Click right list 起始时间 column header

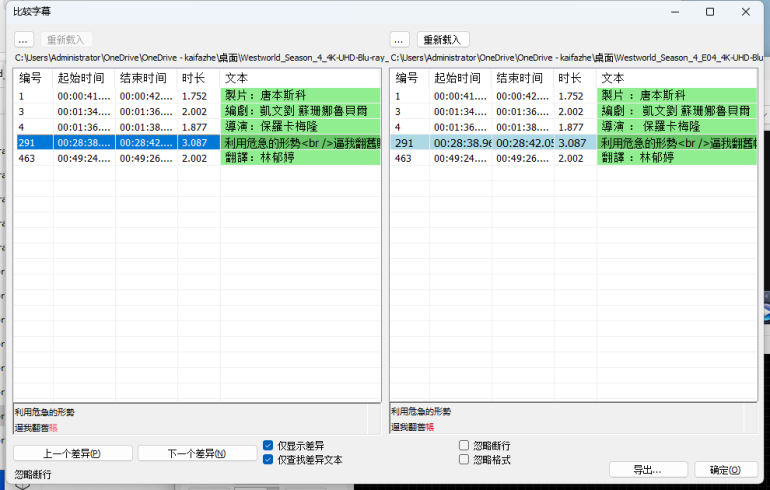pyautogui.click(x=461, y=78)
